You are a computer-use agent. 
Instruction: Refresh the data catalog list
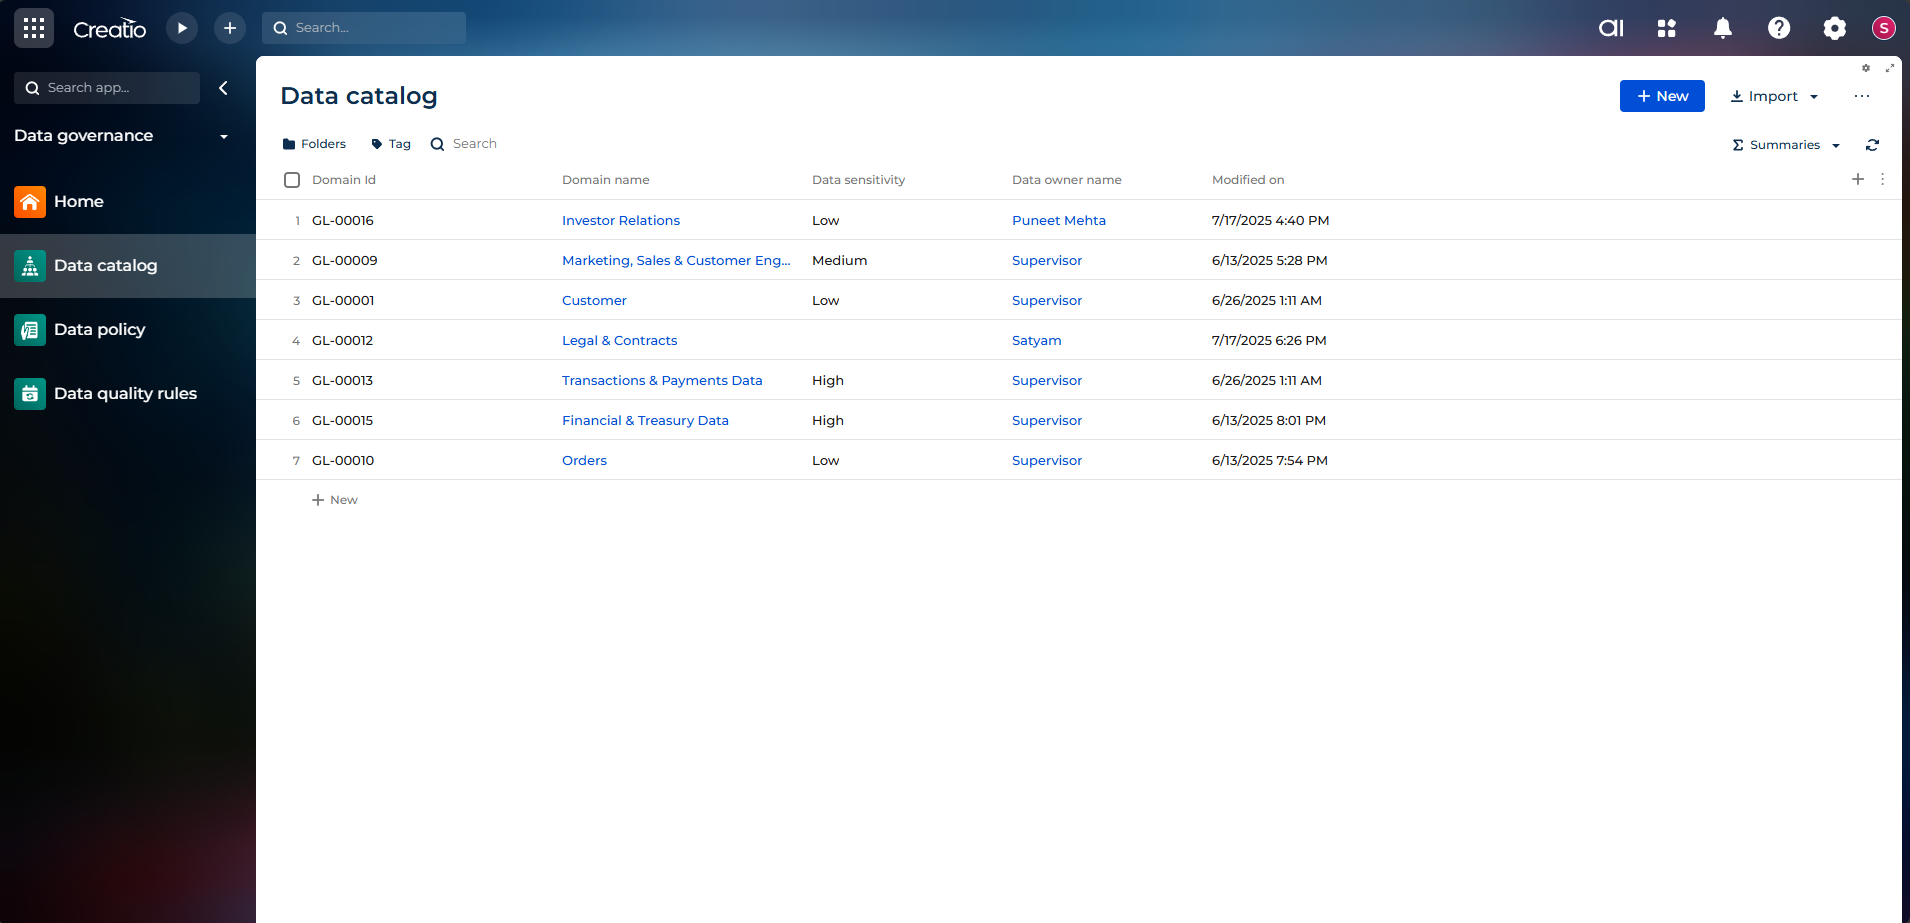click(x=1872, y=145)
